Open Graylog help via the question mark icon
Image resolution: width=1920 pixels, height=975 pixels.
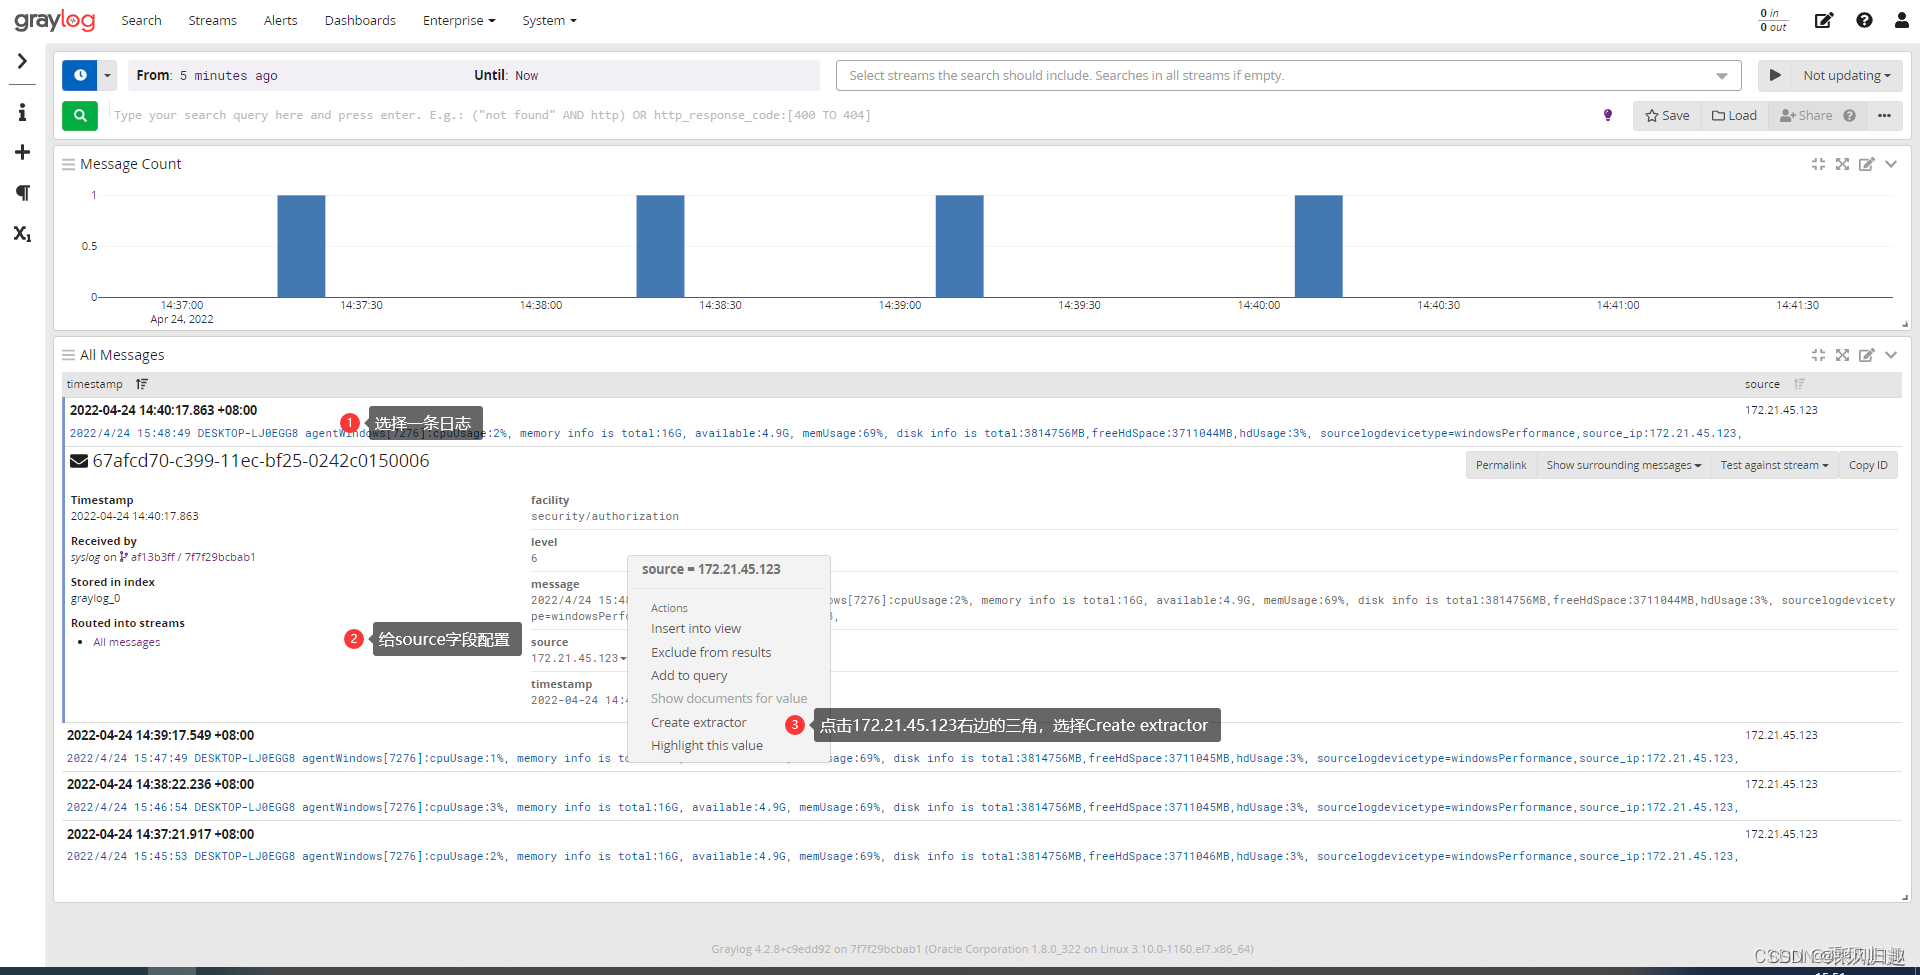click(x=1863, y=20)
